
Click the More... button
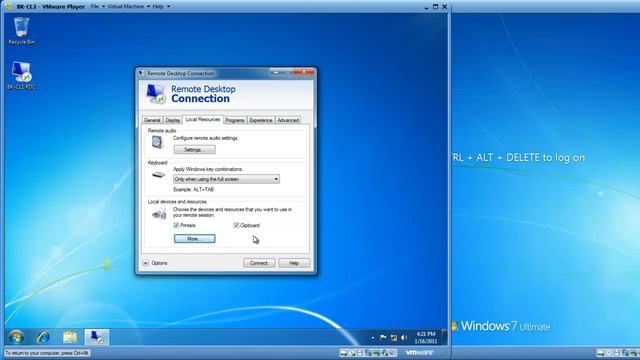[x=195, y=239]
